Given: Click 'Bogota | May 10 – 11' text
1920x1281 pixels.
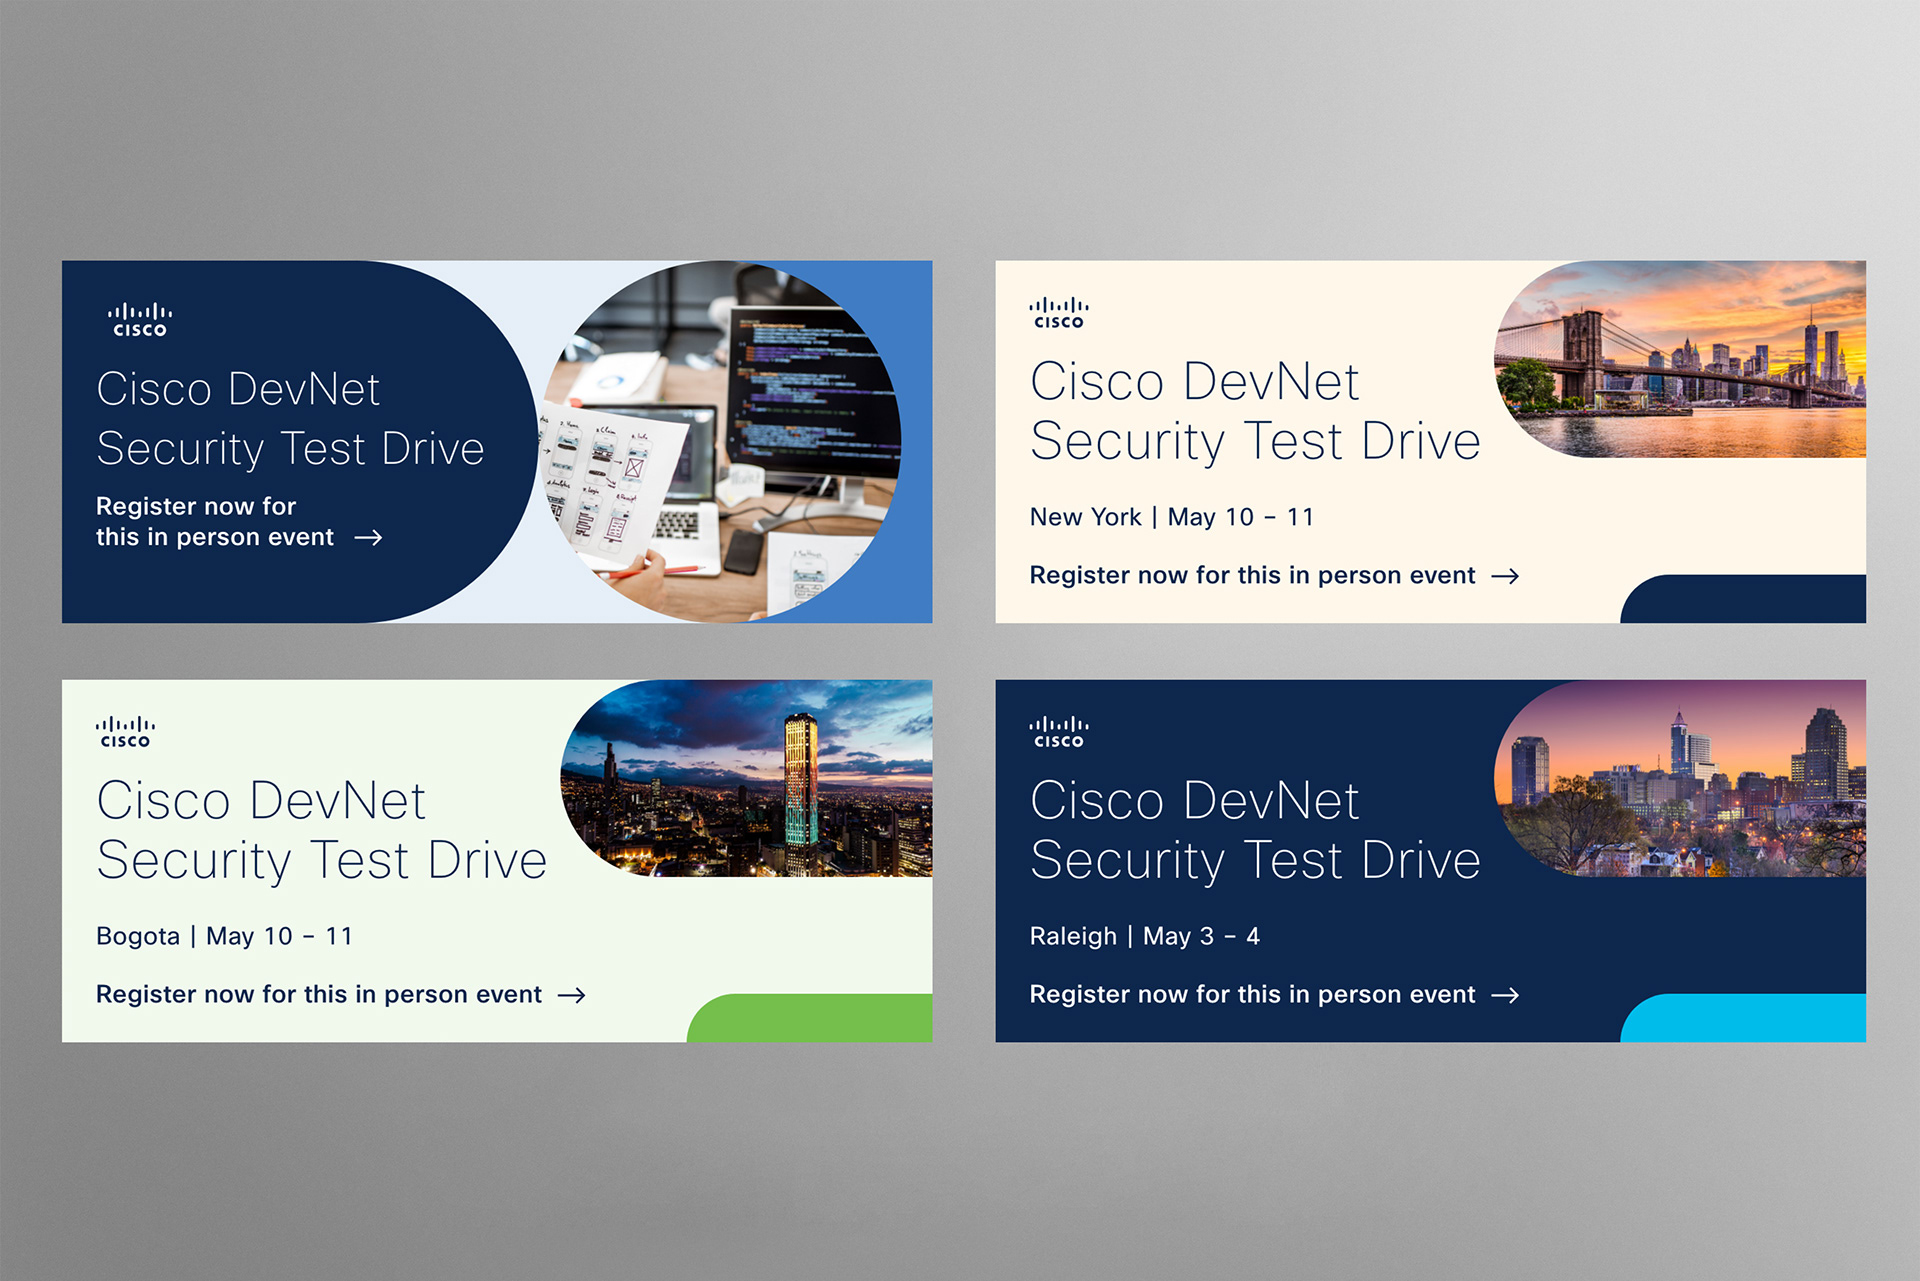Looking at the screenshot, I should (x=224, y=936).
